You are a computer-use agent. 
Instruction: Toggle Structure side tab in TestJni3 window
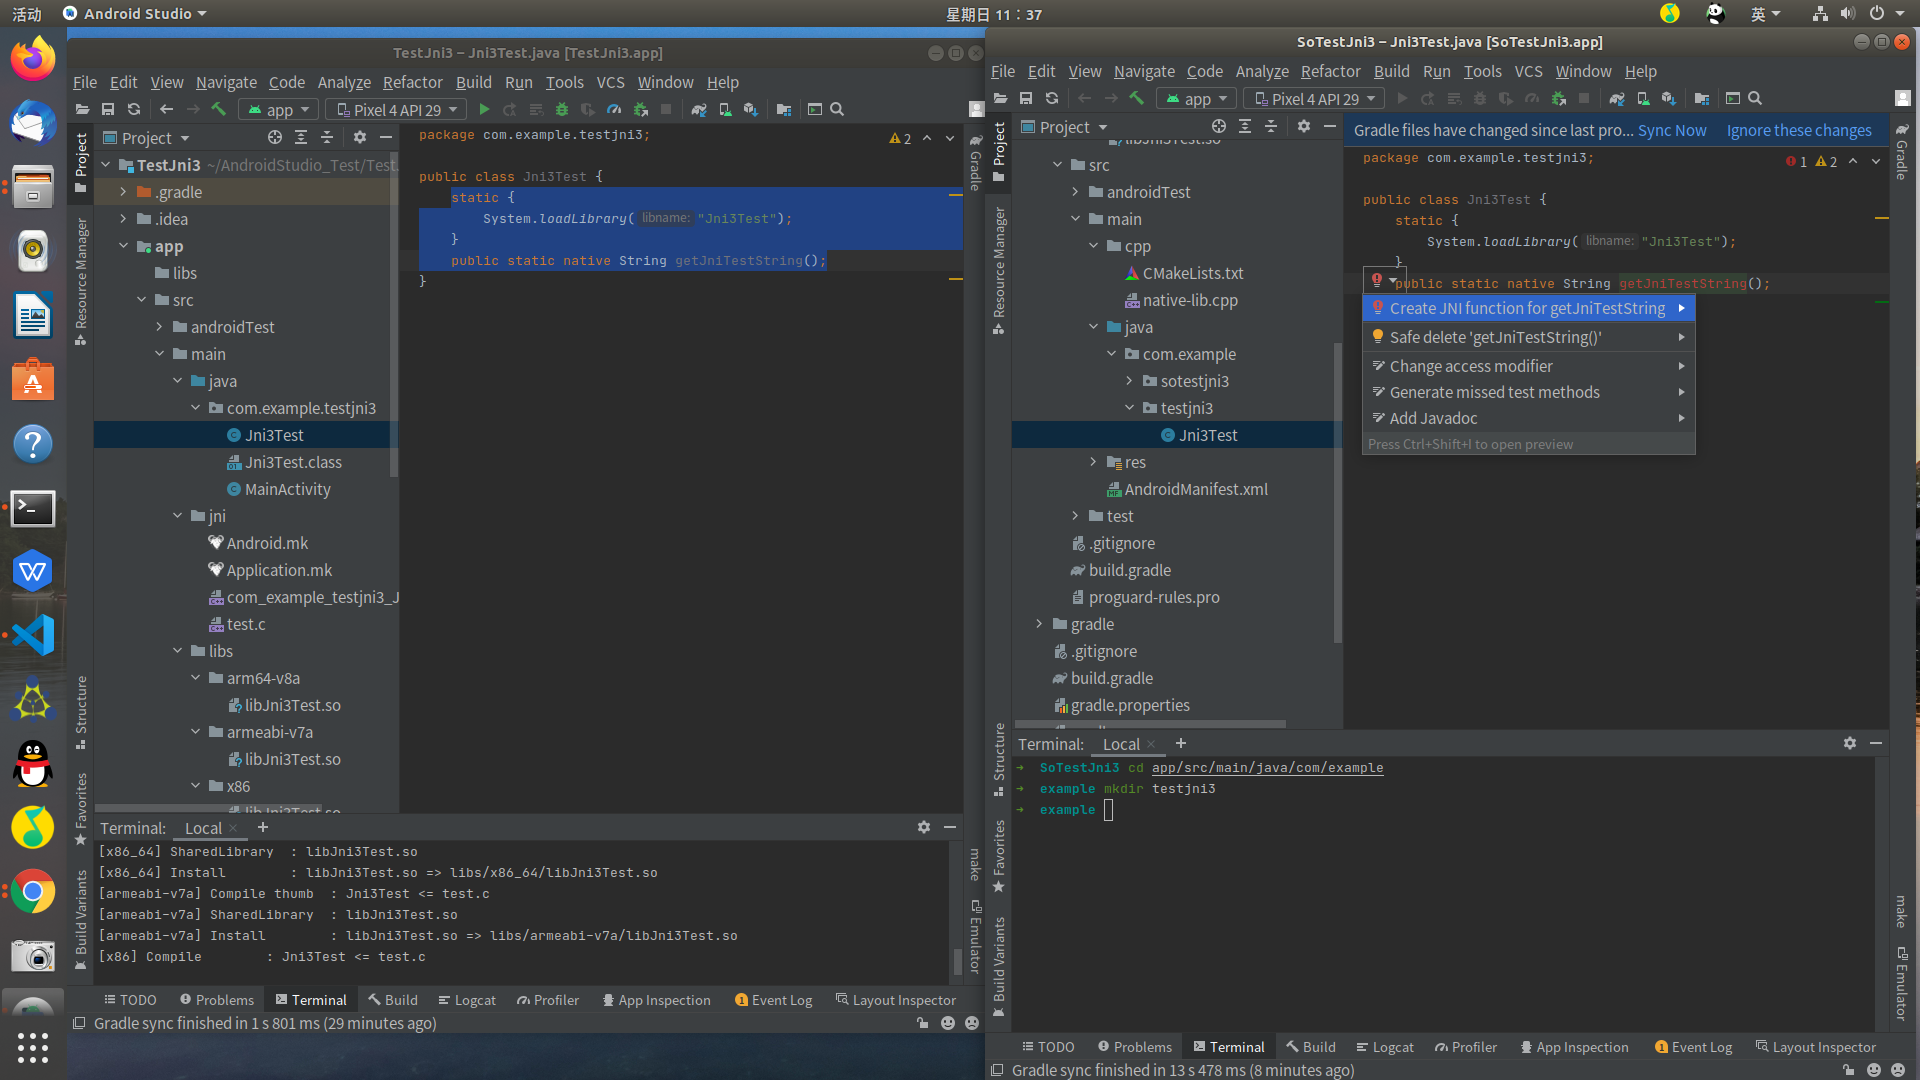pyautogui.click(x=81, y=713)
